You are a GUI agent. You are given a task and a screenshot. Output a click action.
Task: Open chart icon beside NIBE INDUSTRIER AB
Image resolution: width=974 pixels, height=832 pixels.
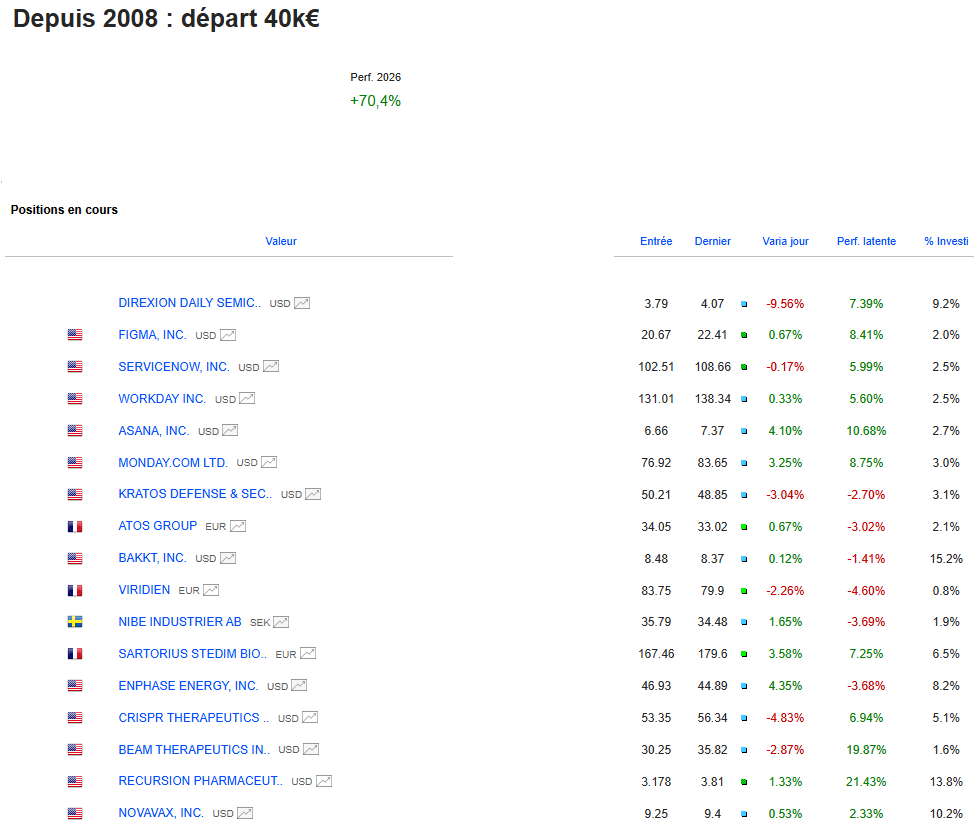[x=281, y=622]
